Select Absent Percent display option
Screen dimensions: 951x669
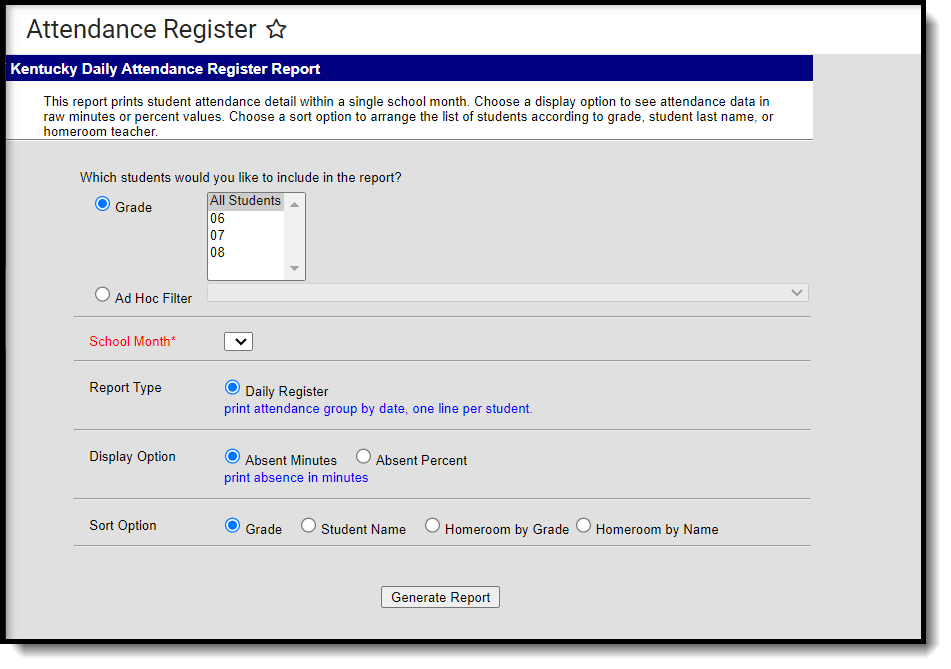point(363,456)
